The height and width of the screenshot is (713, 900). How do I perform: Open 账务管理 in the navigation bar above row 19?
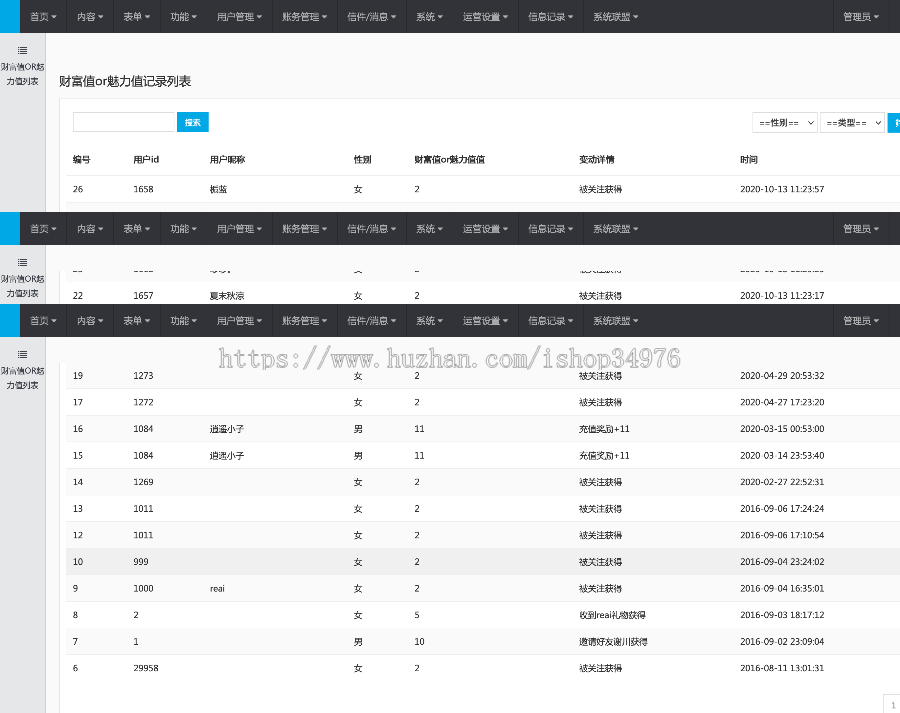[304, 320]
